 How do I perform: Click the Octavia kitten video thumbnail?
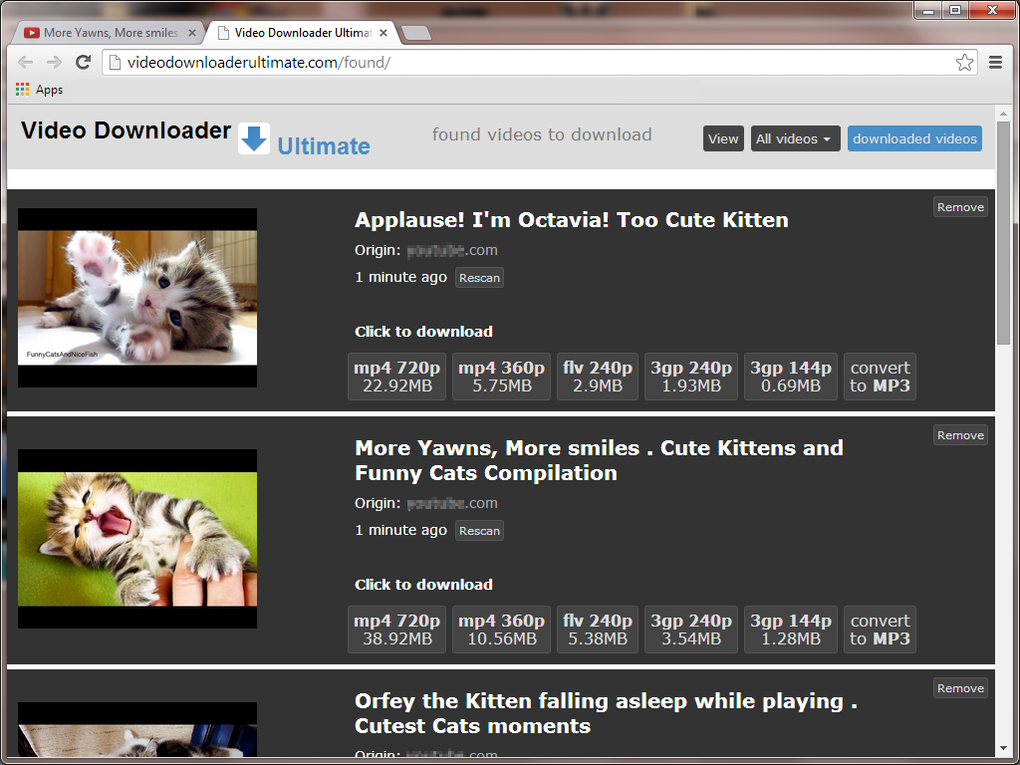[137, 298]
